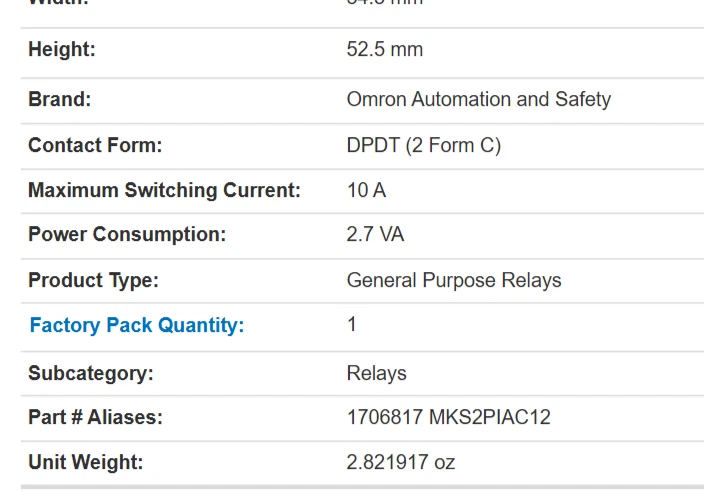Click the factory pack quantity value 1
The width and height of the screenshot is (704, 500).
(352, 324)
